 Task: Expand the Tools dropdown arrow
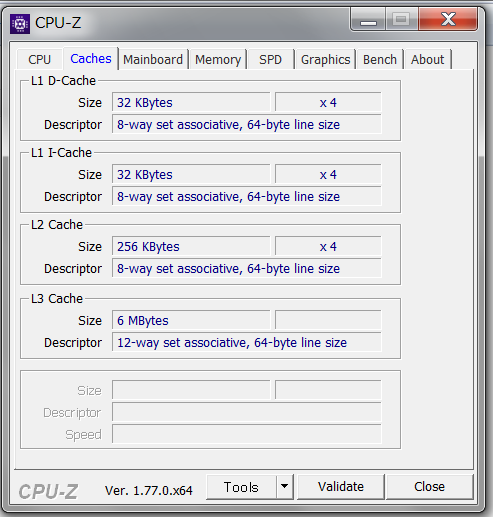pos(284,487)
